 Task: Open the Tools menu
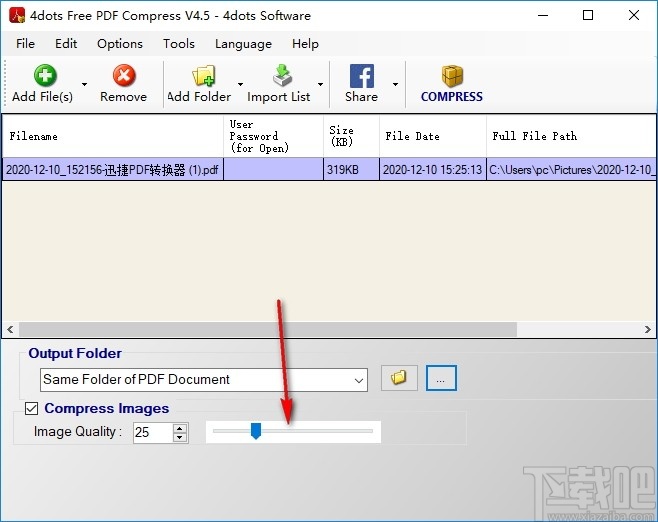coord(179,44)
